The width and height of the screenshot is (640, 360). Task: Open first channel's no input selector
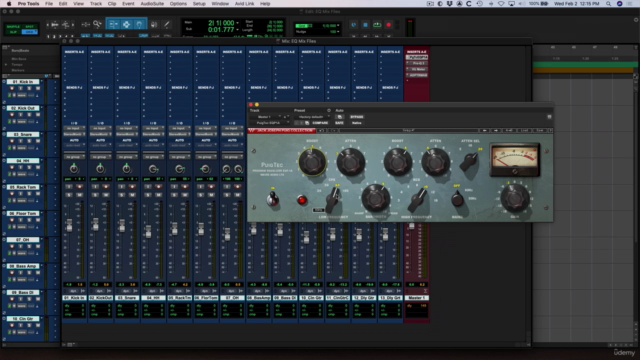pos(74,128)
